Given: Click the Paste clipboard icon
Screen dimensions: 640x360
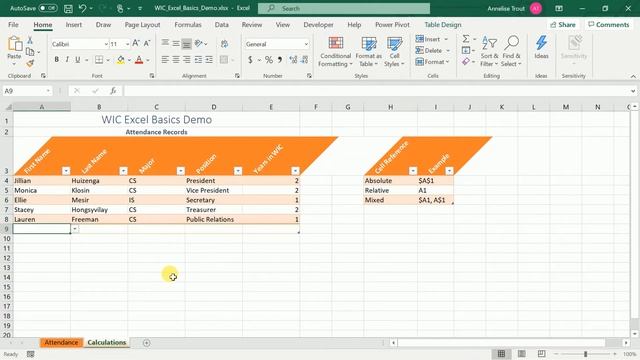Looking at the screenshot, I should click(15, 44).
